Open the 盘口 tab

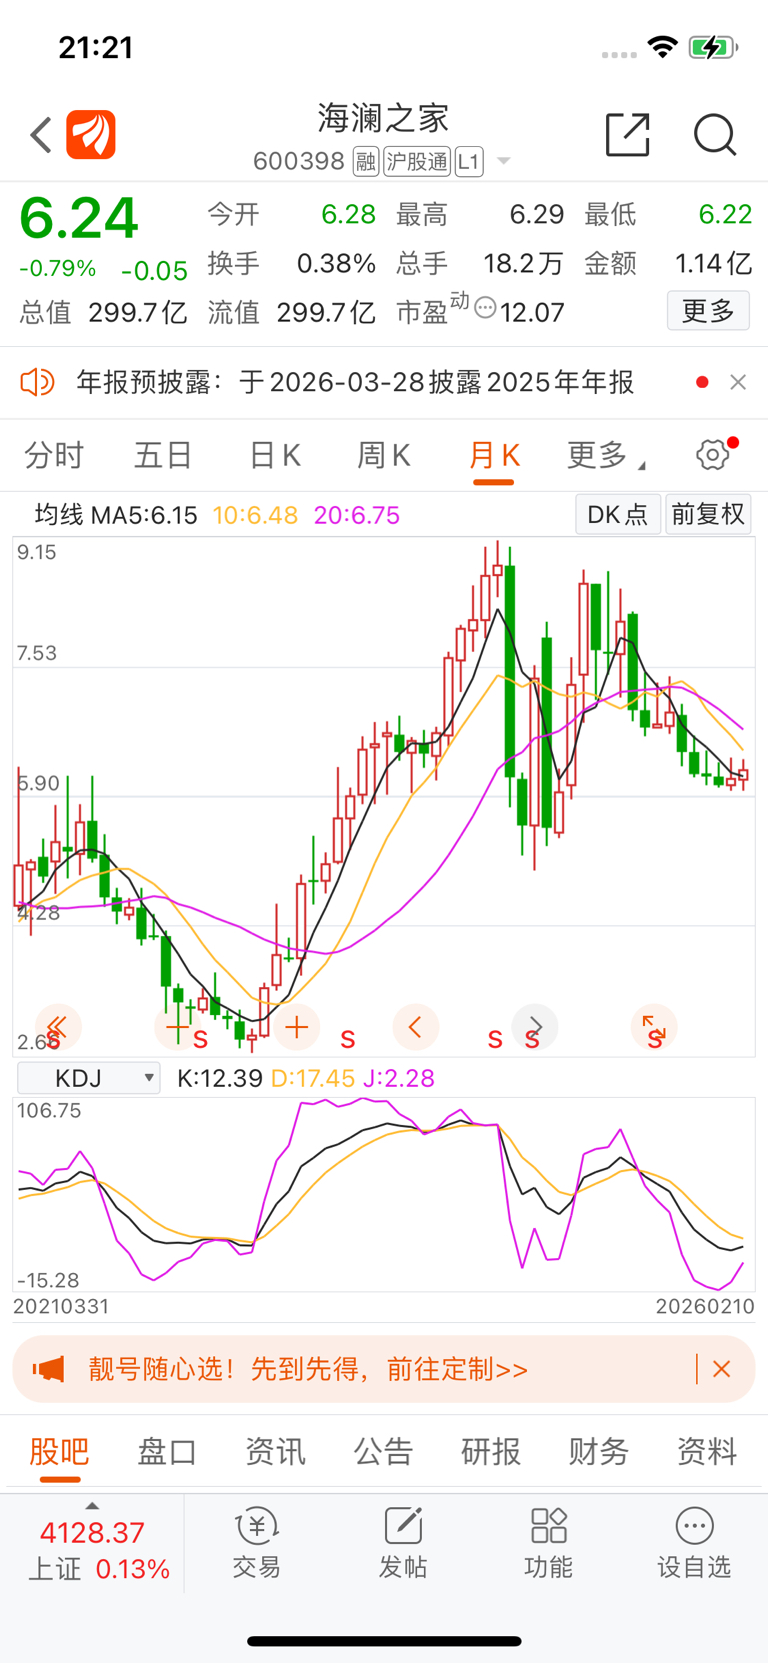167,1451
